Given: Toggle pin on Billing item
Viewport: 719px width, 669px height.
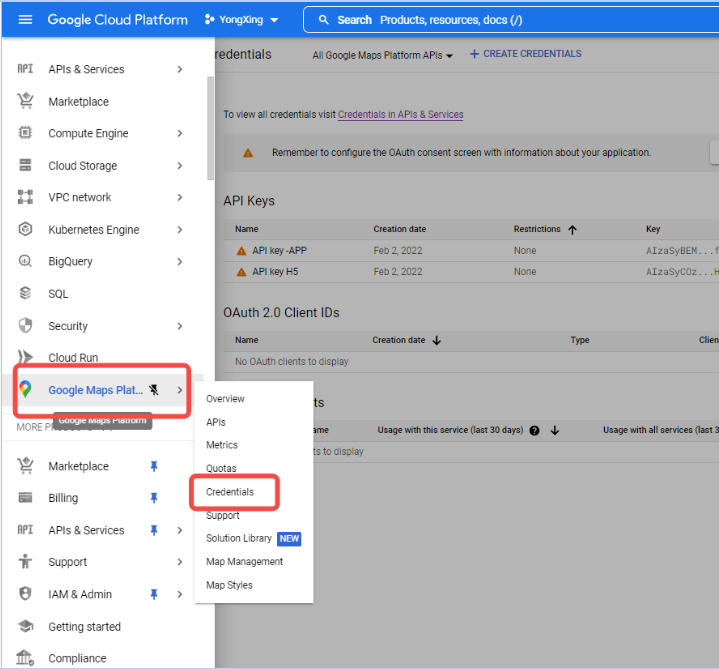Looking at the screenshot, I should [154, 498].
